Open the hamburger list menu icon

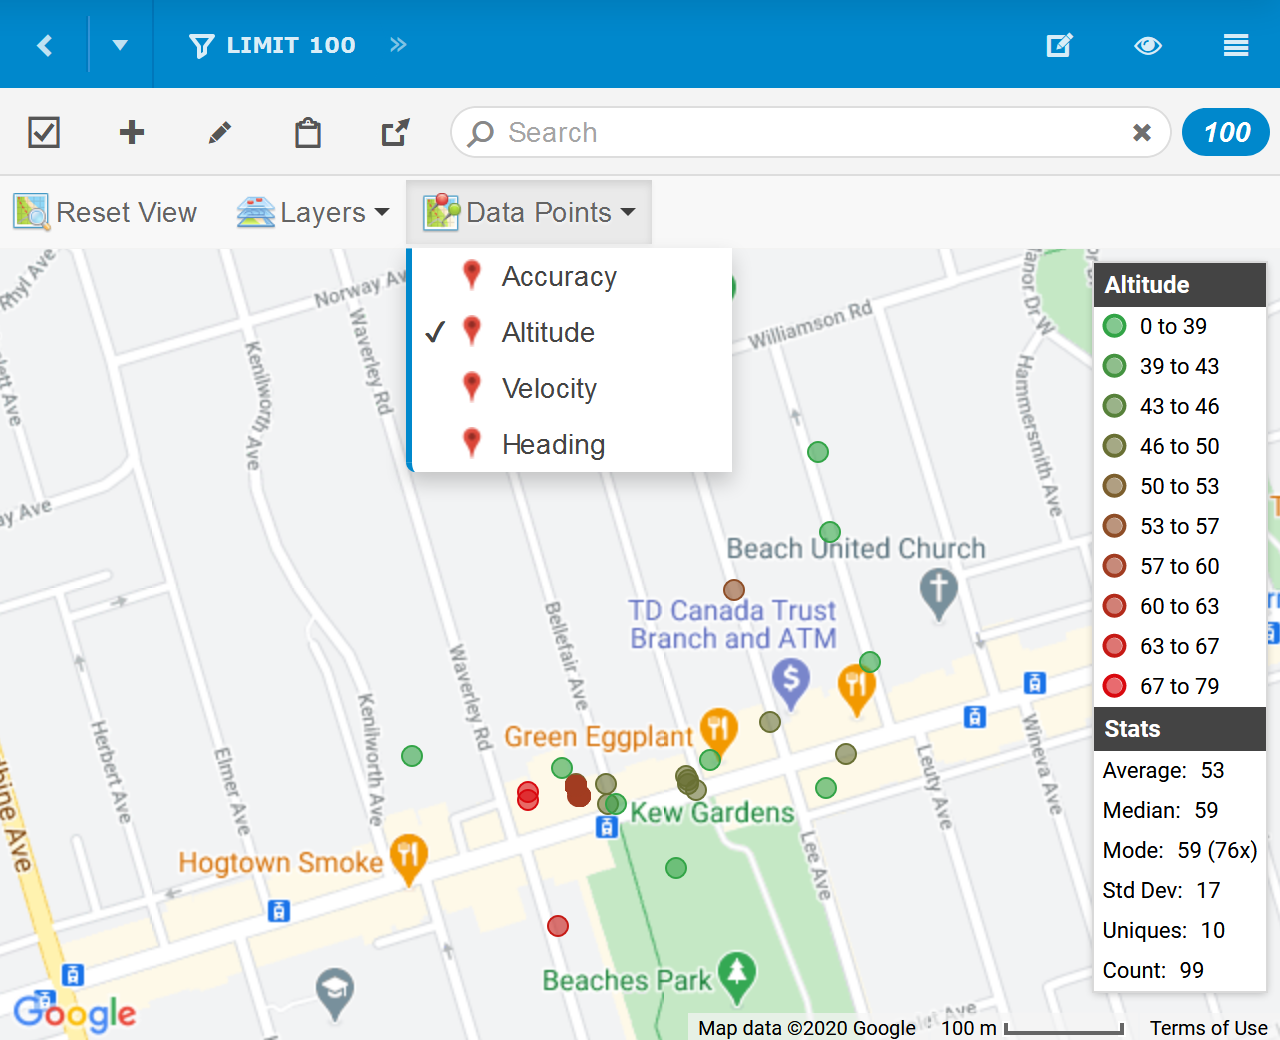coord(1236,45)
